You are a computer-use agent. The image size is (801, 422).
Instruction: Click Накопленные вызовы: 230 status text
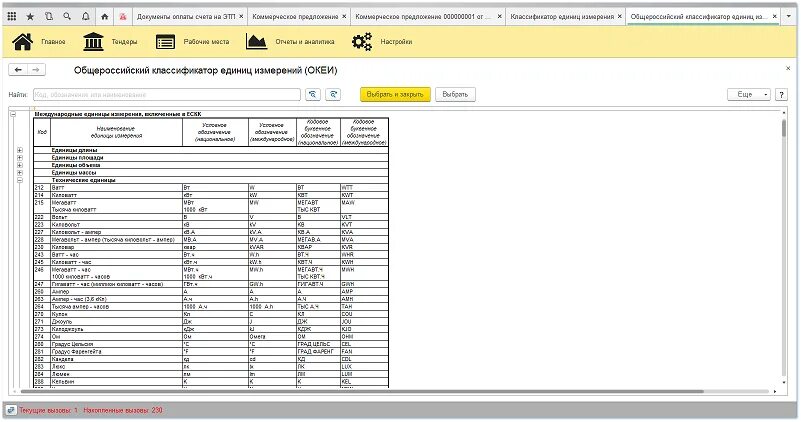click(x=123, y=410)
